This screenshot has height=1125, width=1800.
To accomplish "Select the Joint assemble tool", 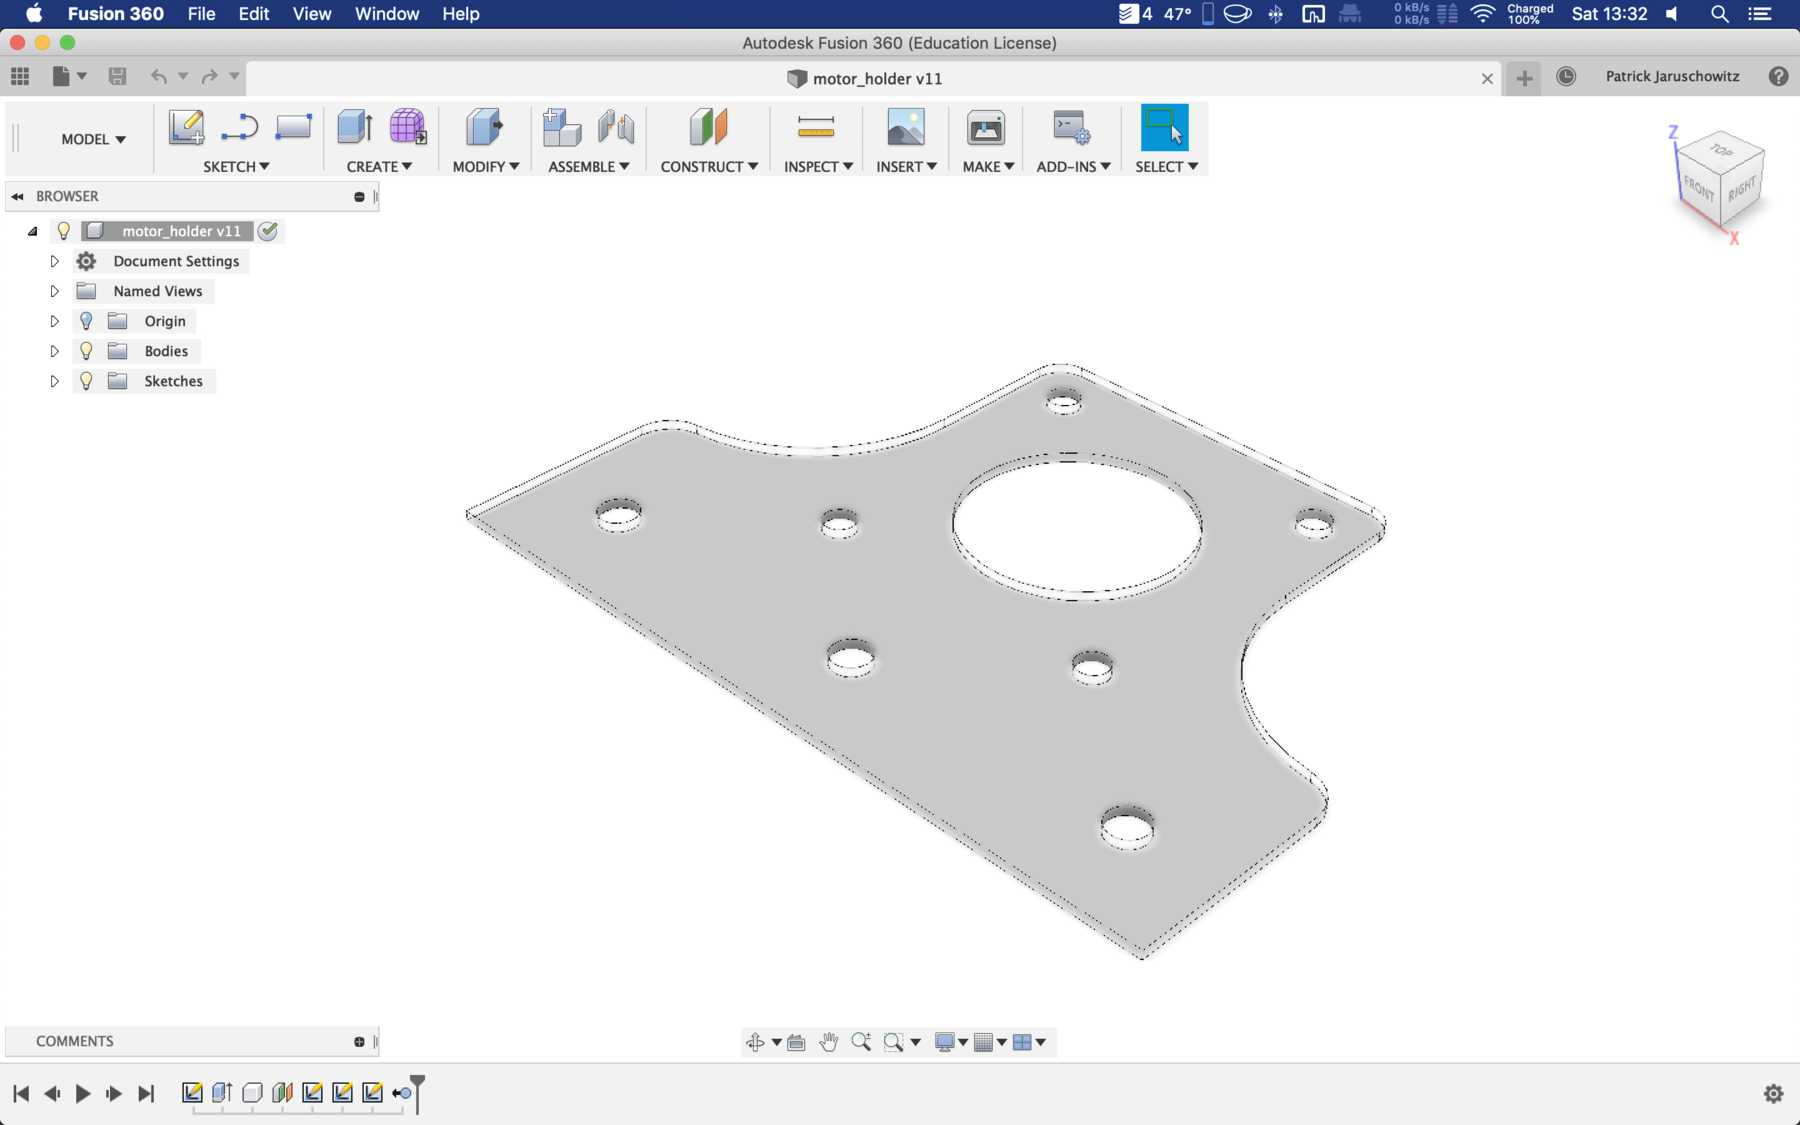I will pos(616,128).
